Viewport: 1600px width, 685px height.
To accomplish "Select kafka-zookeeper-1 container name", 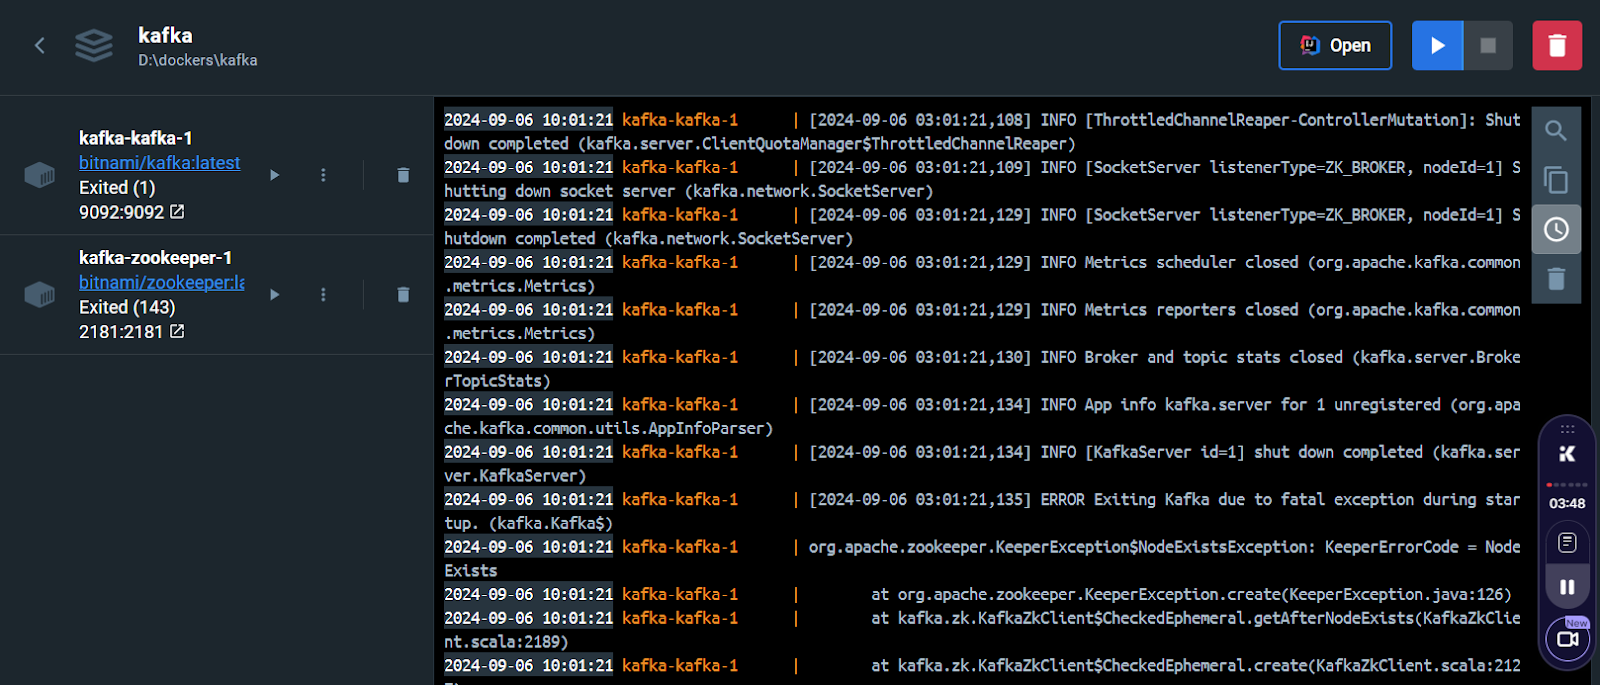I will pyautogui.click(x=156, y=258).
